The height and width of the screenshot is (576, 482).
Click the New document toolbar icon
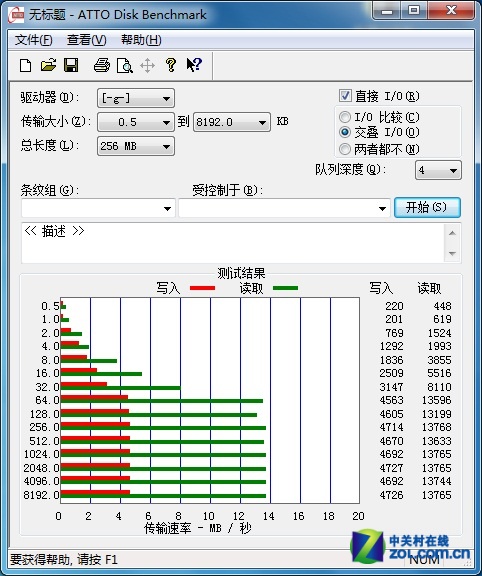(25, 66)
